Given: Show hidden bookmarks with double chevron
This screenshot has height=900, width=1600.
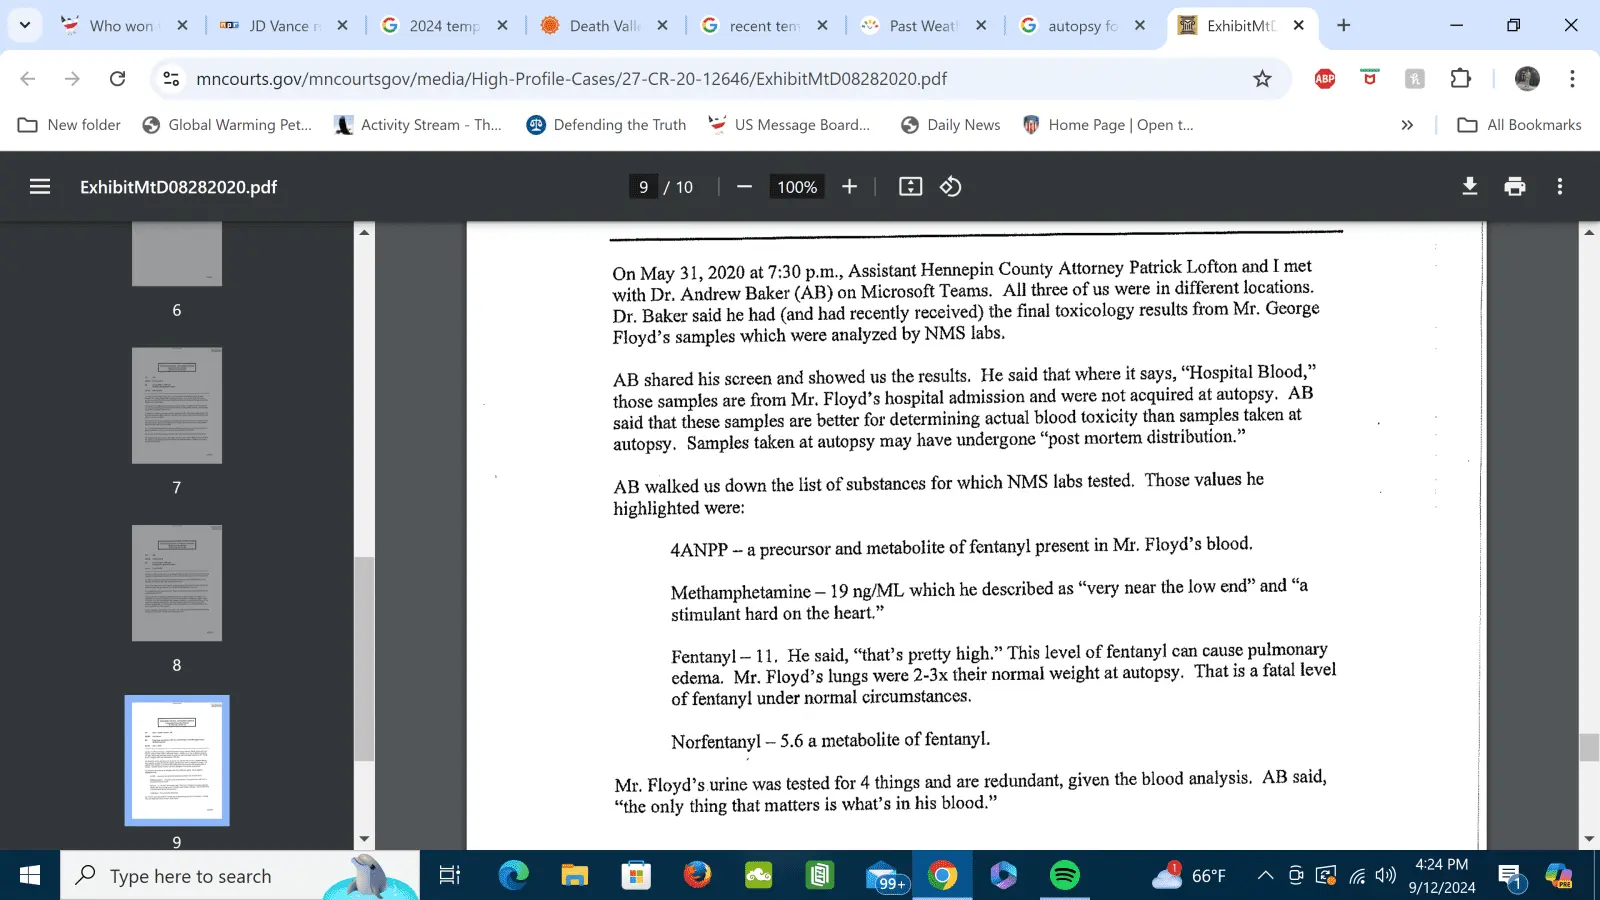Looking at the screenshot, I should [x=1407, y=125].
